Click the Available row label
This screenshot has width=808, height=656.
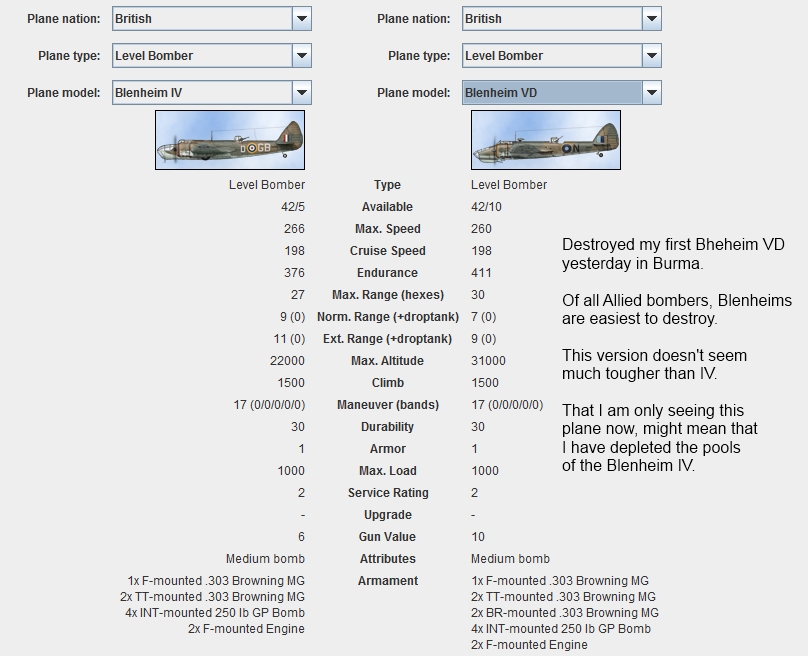pyautogui.click(x=388, y=207)
